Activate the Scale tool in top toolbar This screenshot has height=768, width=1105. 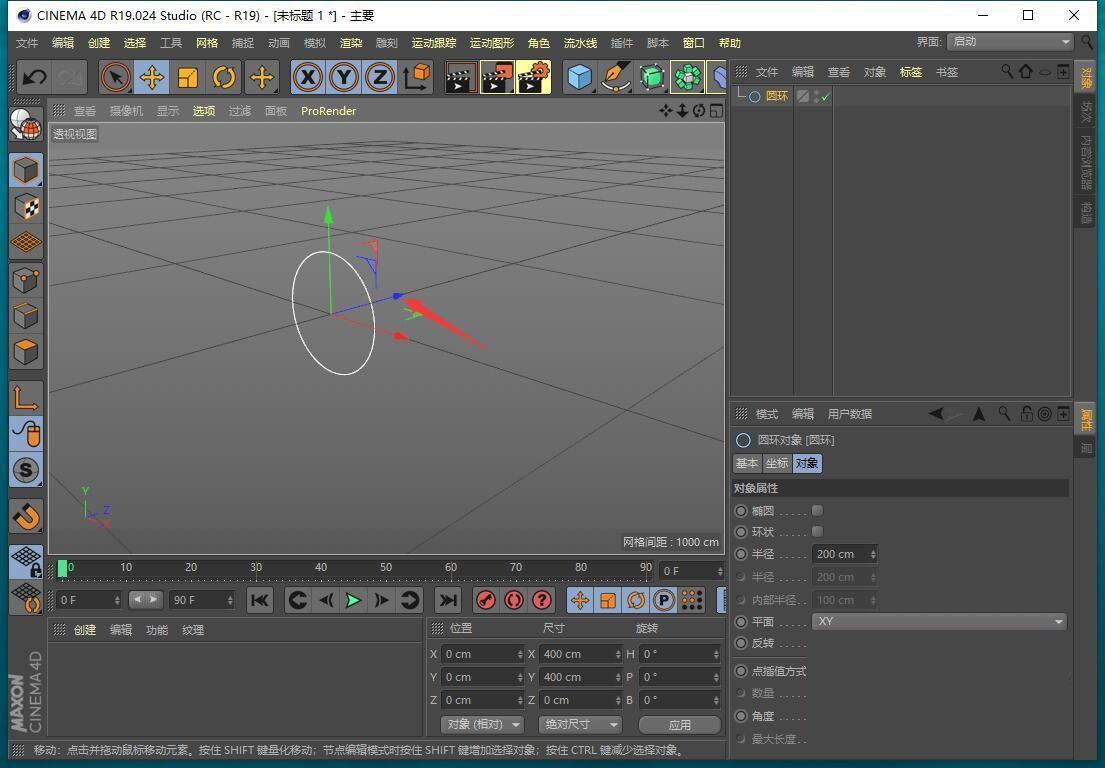point(188,77)
